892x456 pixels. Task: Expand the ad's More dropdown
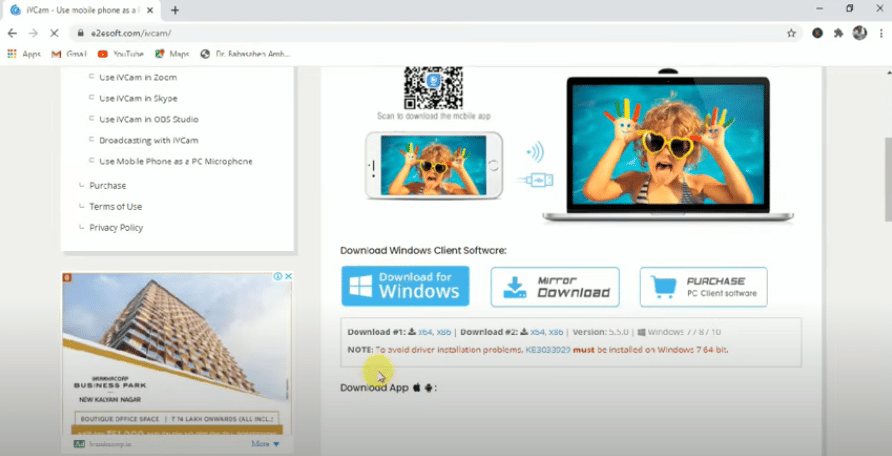266,444
